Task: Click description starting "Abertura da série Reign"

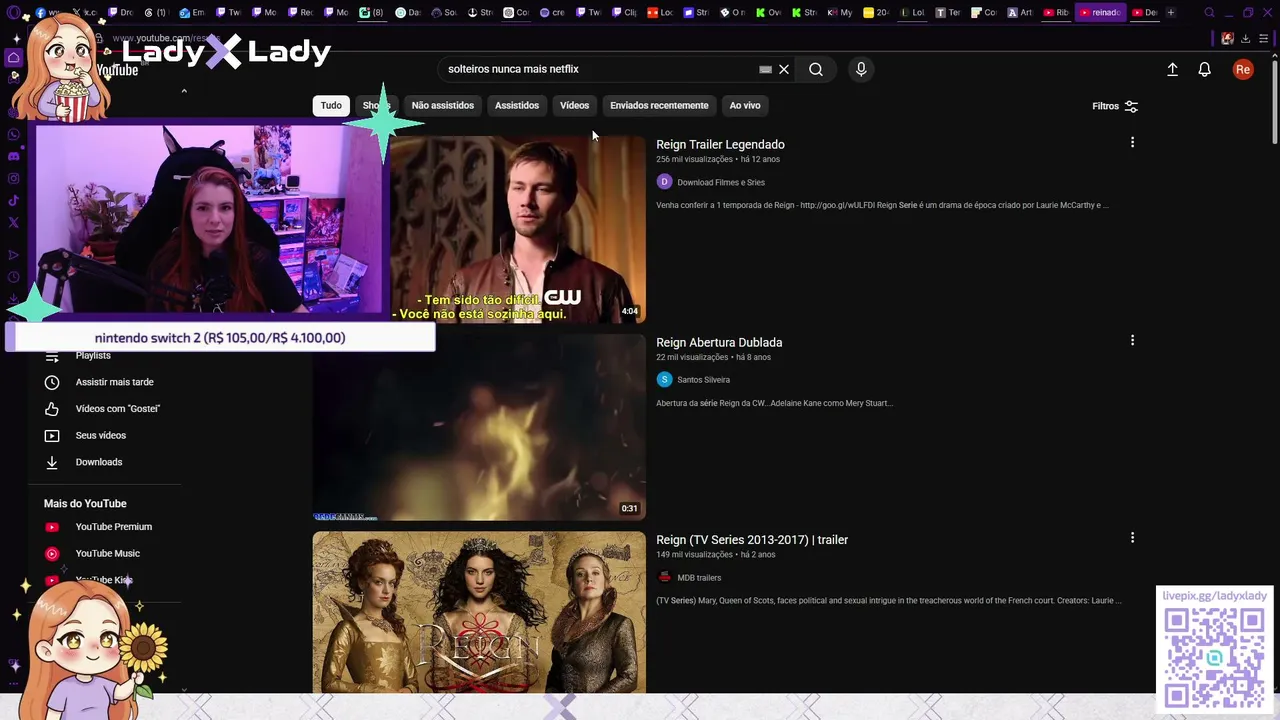Action: (x=774, y=404)
